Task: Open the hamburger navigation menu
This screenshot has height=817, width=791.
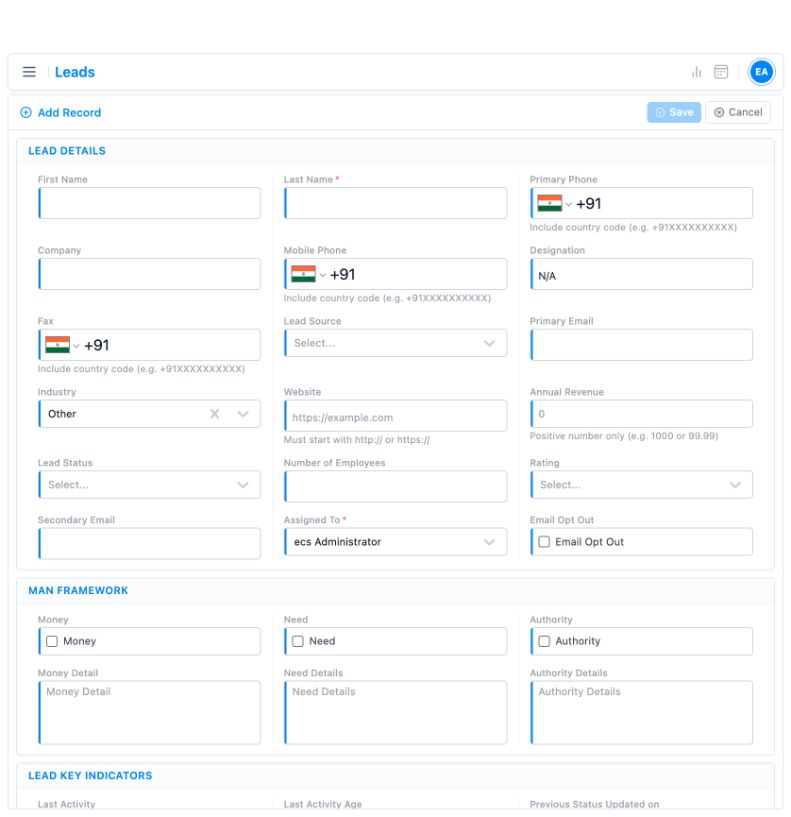Action: pyautogui.click(x=29, y=72)
